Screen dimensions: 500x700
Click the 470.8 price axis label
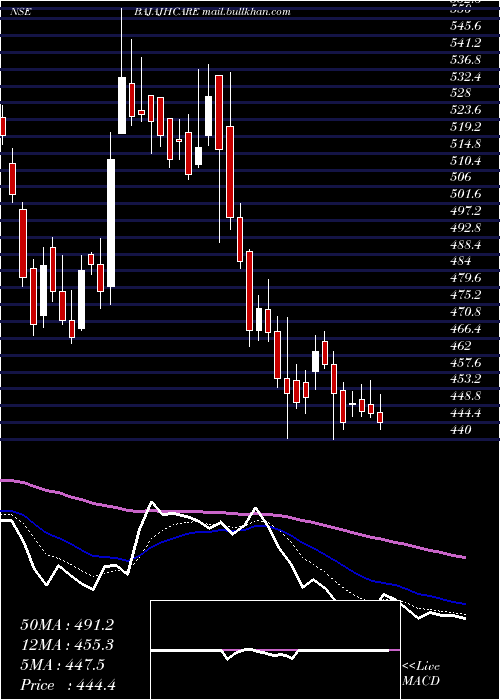tap(466, 312)
